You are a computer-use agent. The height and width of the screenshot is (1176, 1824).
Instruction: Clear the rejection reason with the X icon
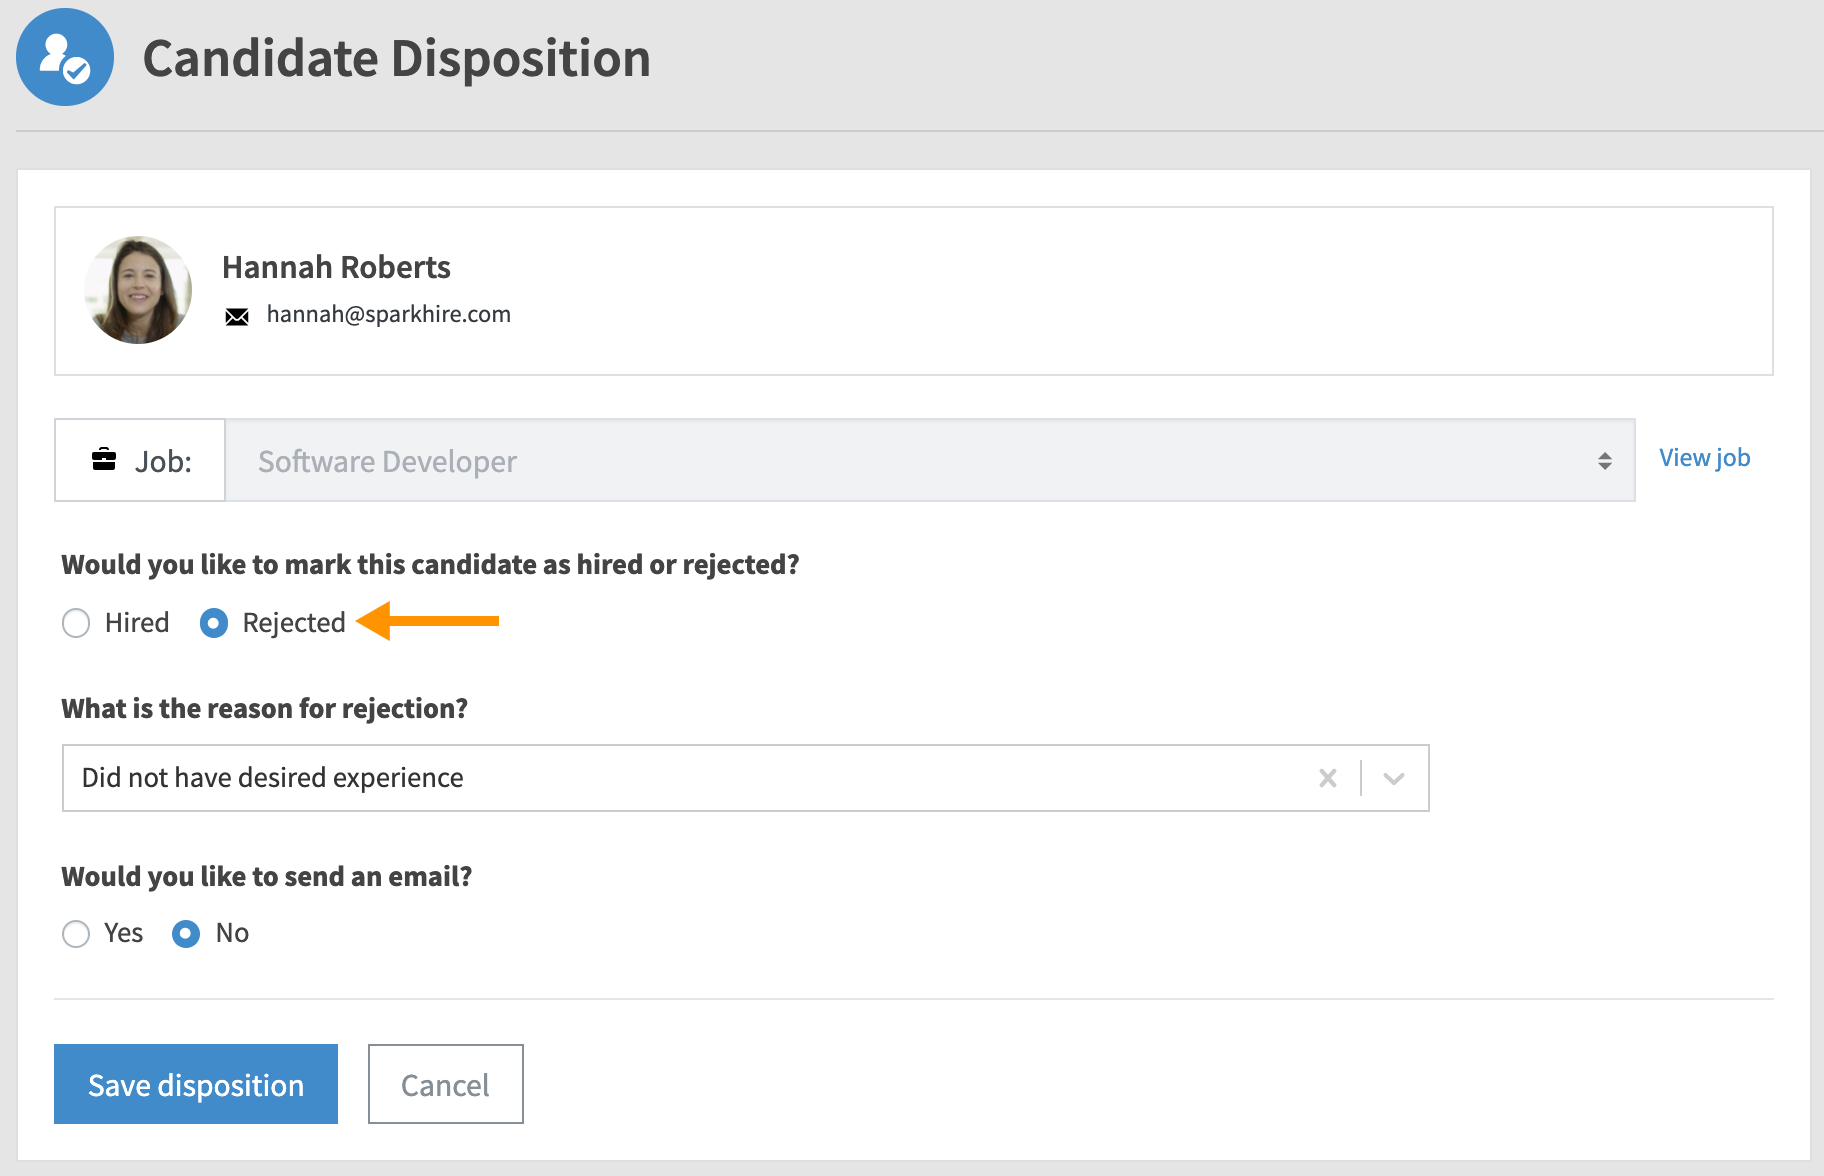1328,778
